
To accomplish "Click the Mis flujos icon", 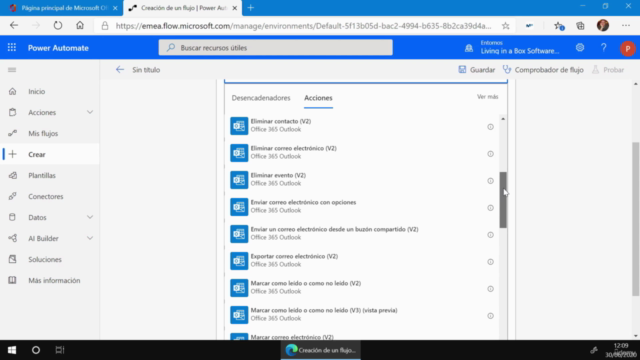I will click(13, 133).
